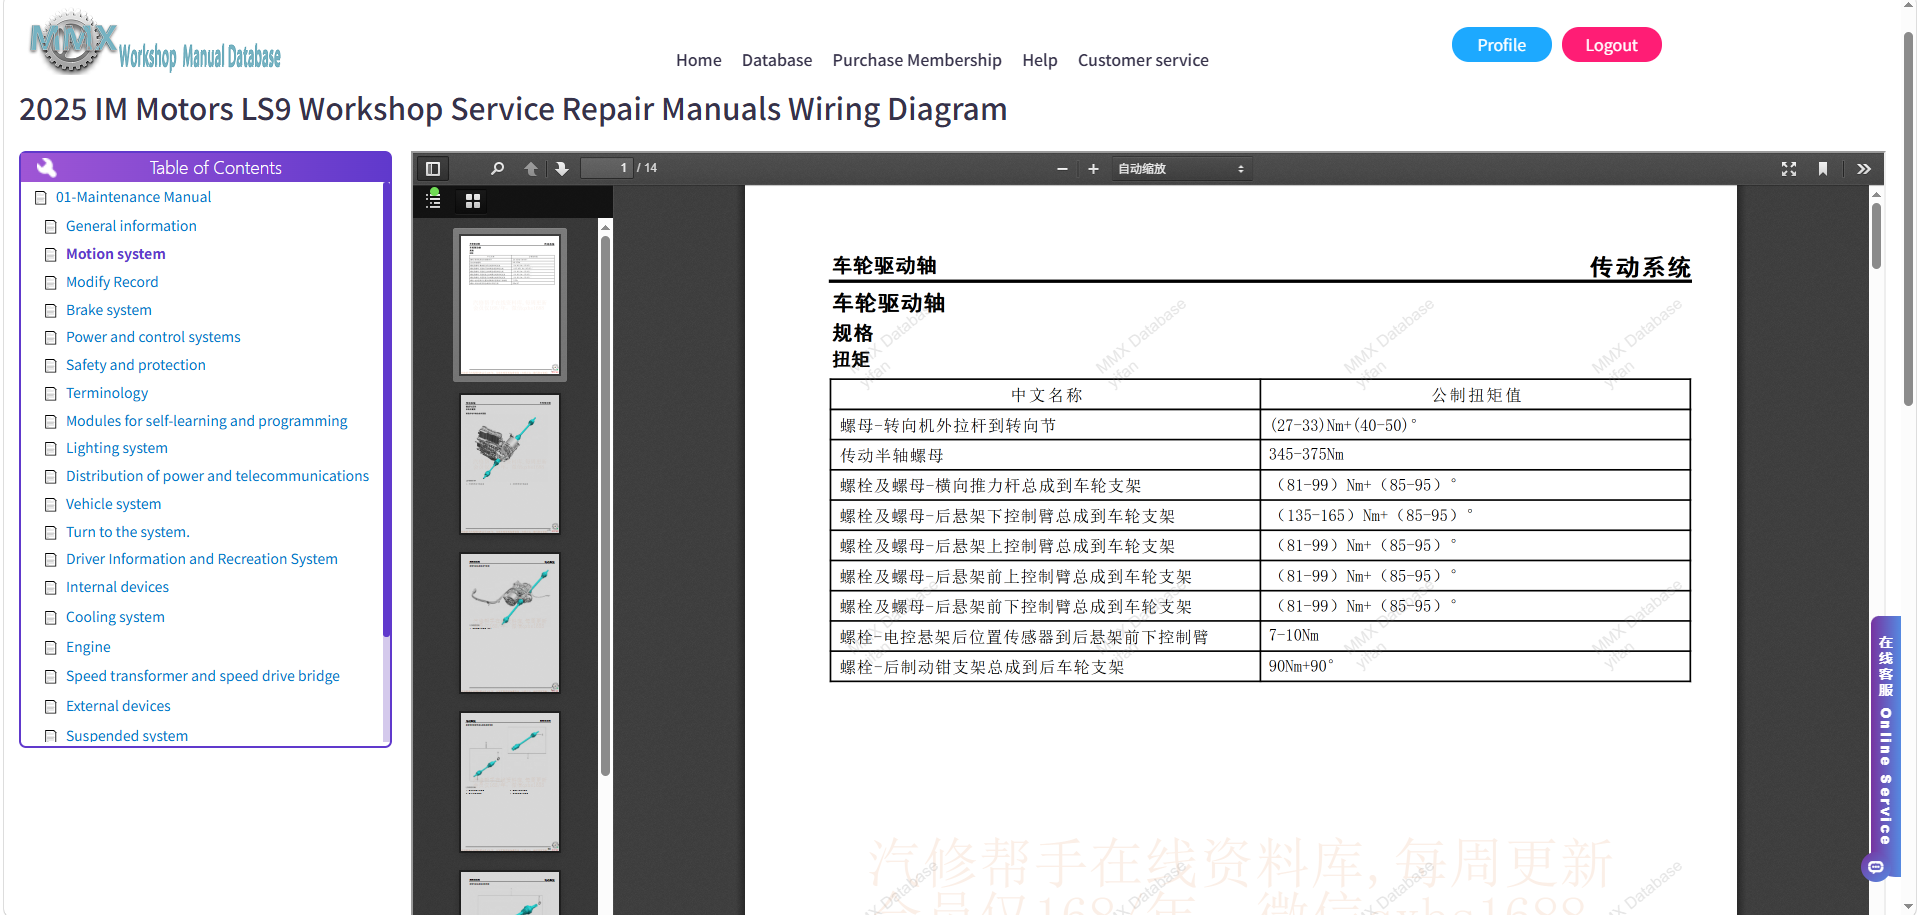Show the document outline view
1920x915 pixels.
pos(433,200)
